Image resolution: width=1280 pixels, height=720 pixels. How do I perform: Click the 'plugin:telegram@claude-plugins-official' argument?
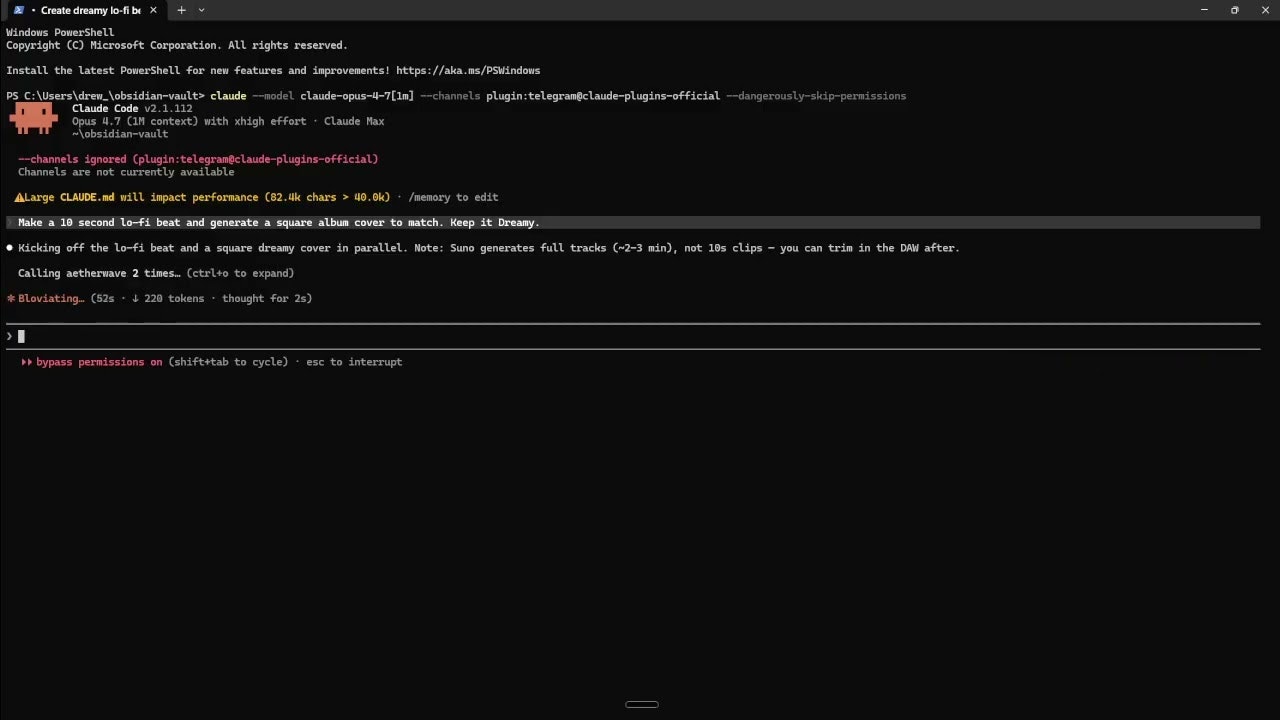(603, 96)
